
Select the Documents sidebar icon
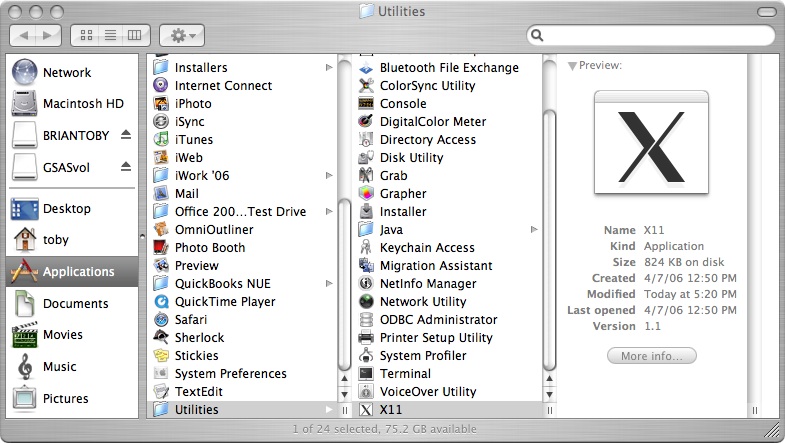pyautogui.click(x=25, y=303)
